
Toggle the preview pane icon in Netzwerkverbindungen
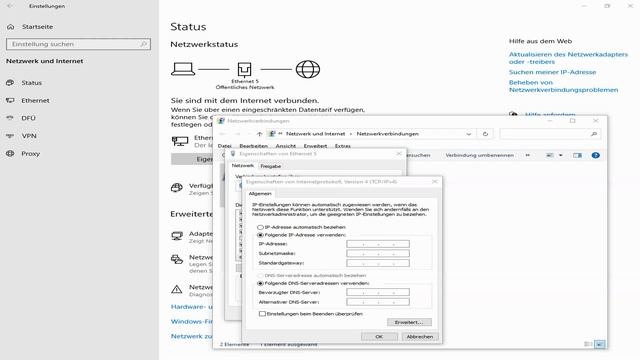click(x=577, y=155)
